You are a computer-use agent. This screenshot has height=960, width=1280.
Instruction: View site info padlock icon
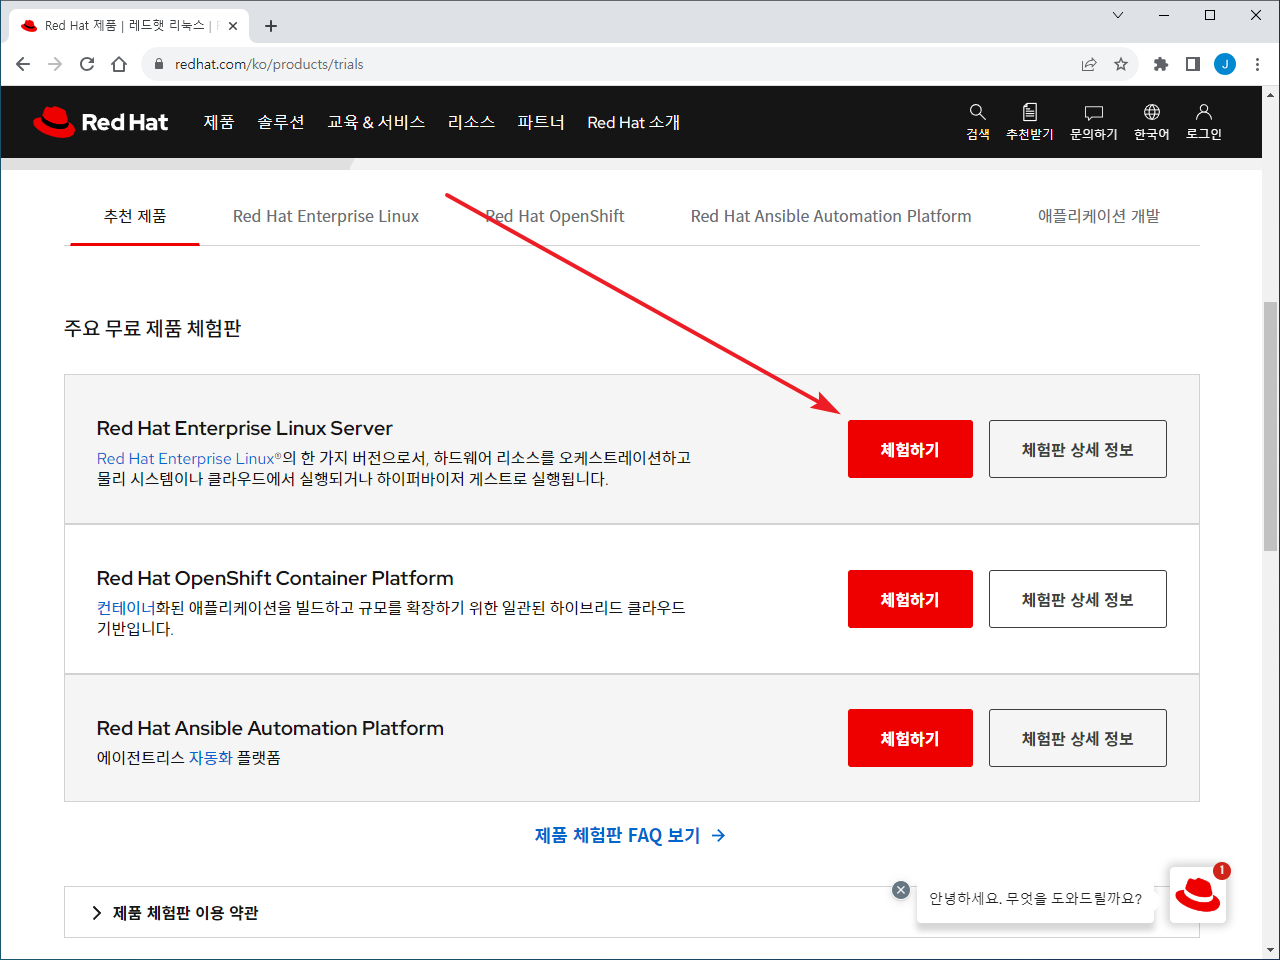tap(158, 64)
